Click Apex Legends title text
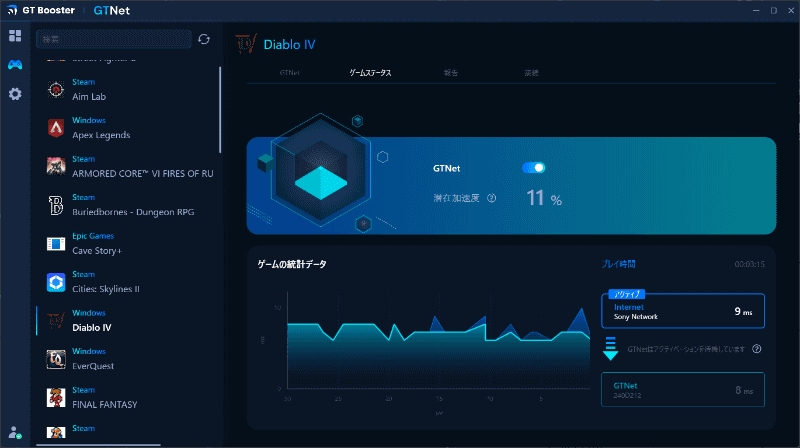 (x=101, y=135)
